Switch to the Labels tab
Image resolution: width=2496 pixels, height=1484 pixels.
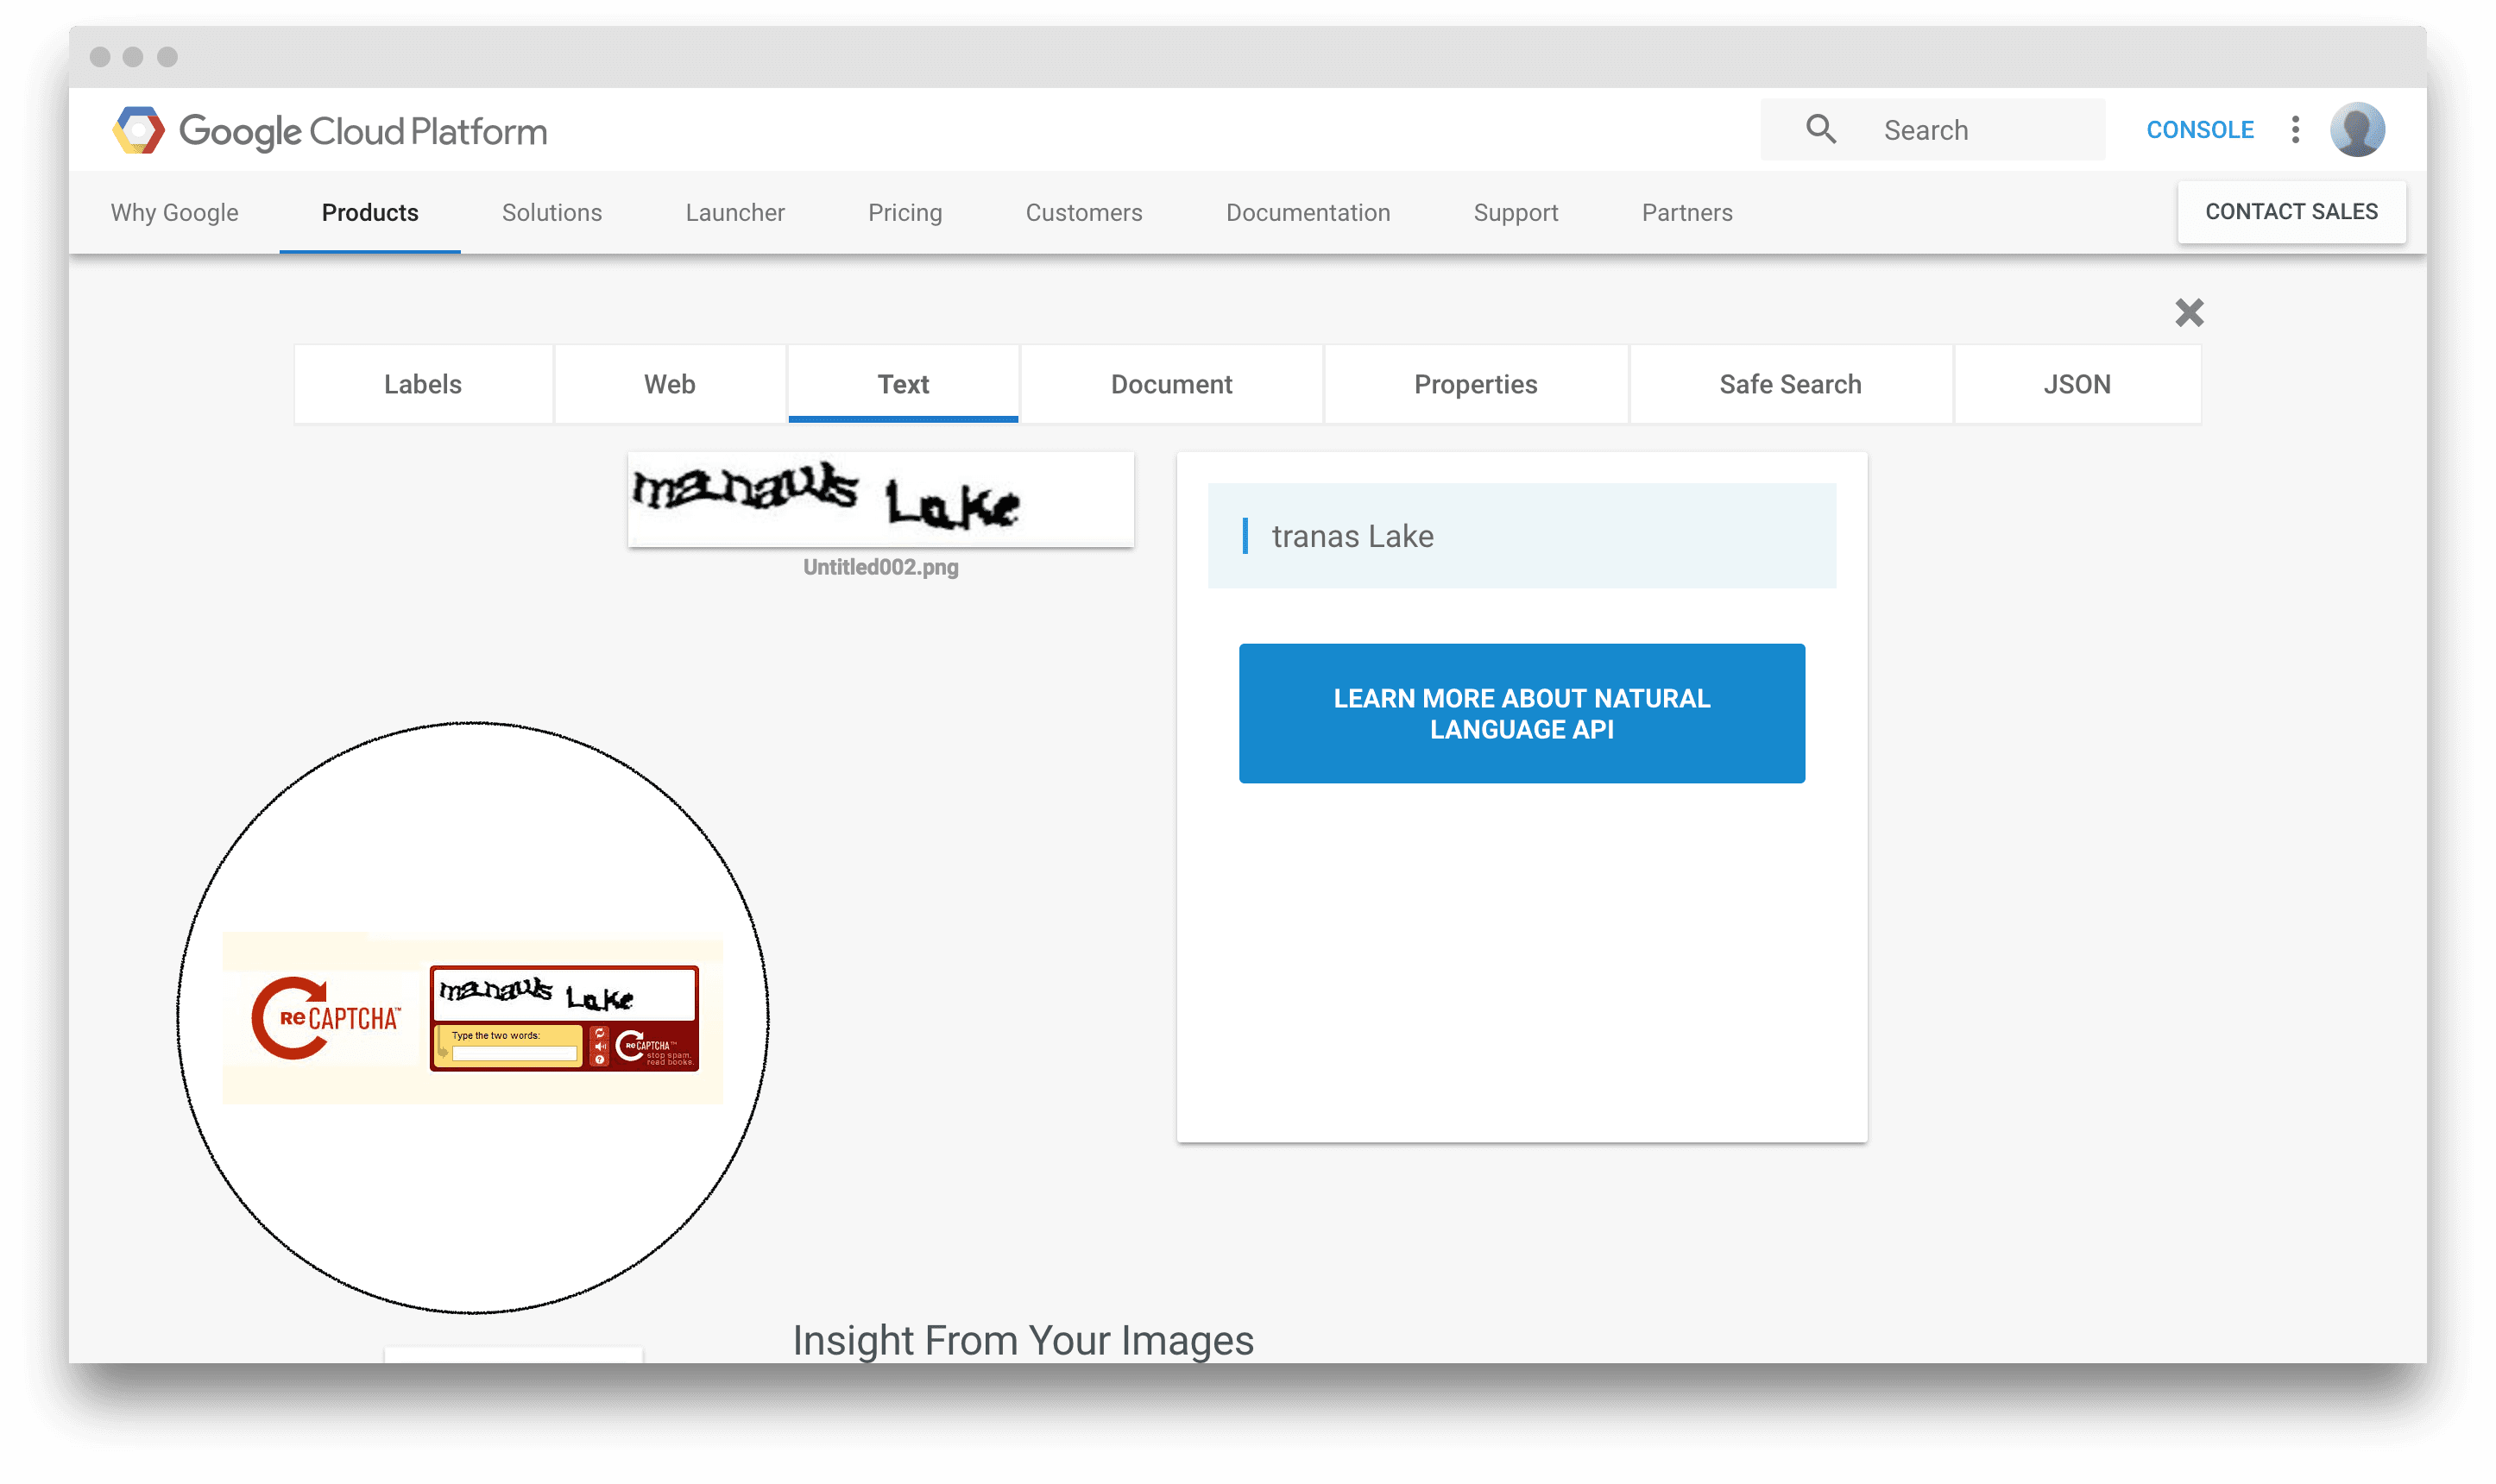(423, 384)
